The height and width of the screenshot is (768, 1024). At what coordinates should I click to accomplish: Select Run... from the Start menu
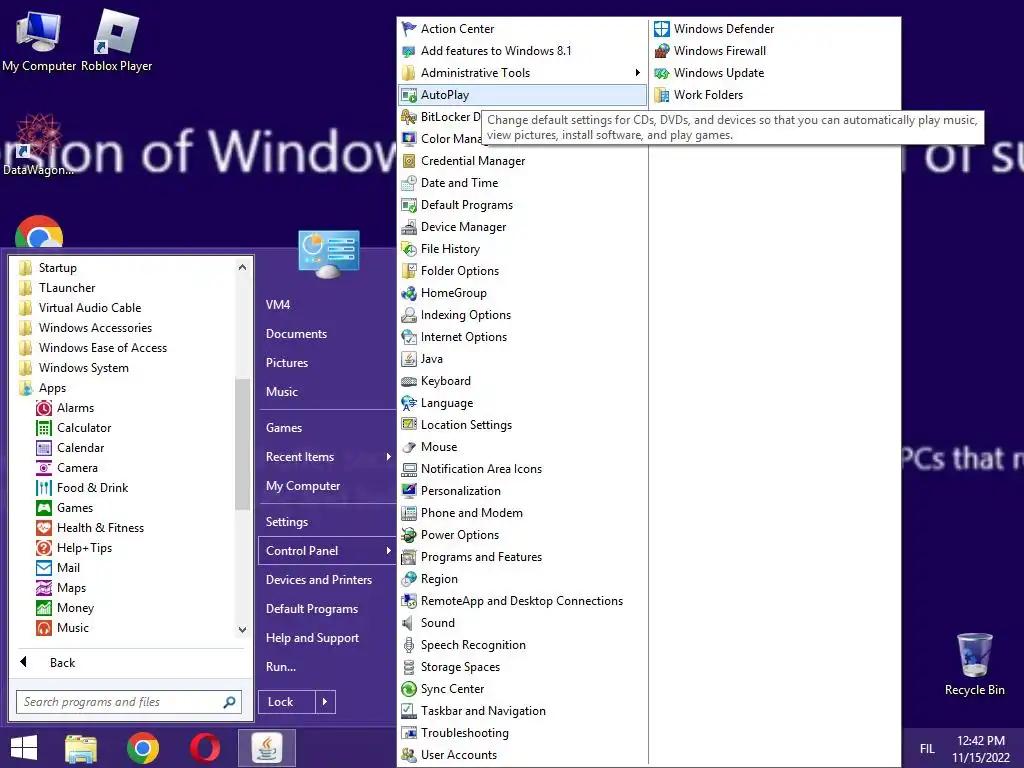(281, 667)
